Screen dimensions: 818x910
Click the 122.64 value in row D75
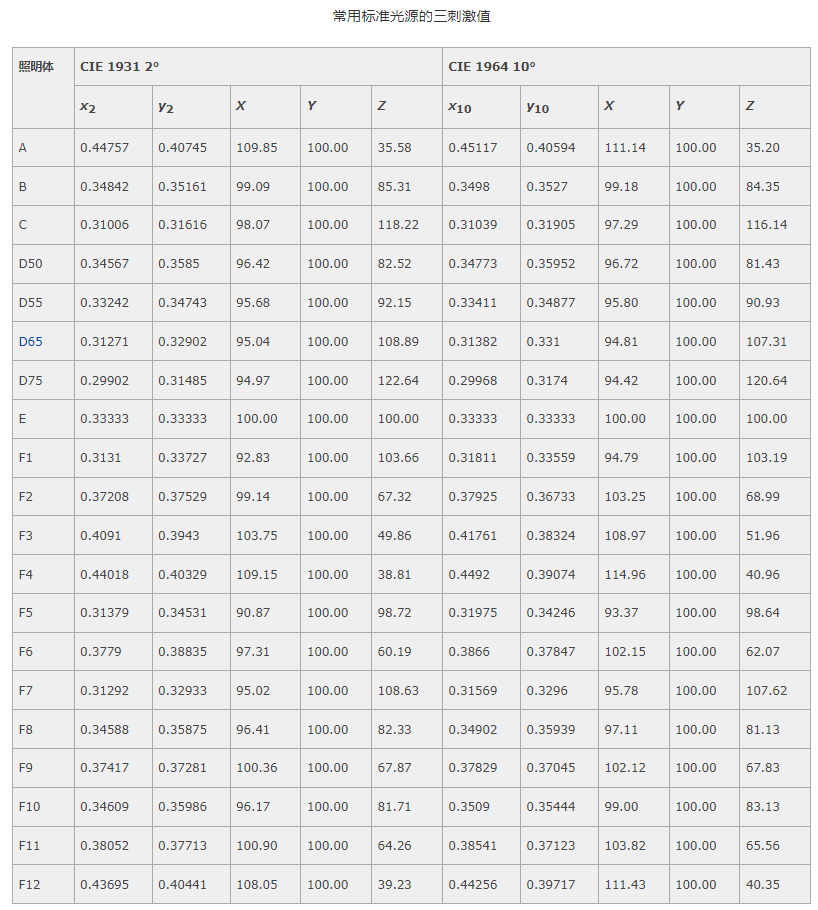coord(398,380)
